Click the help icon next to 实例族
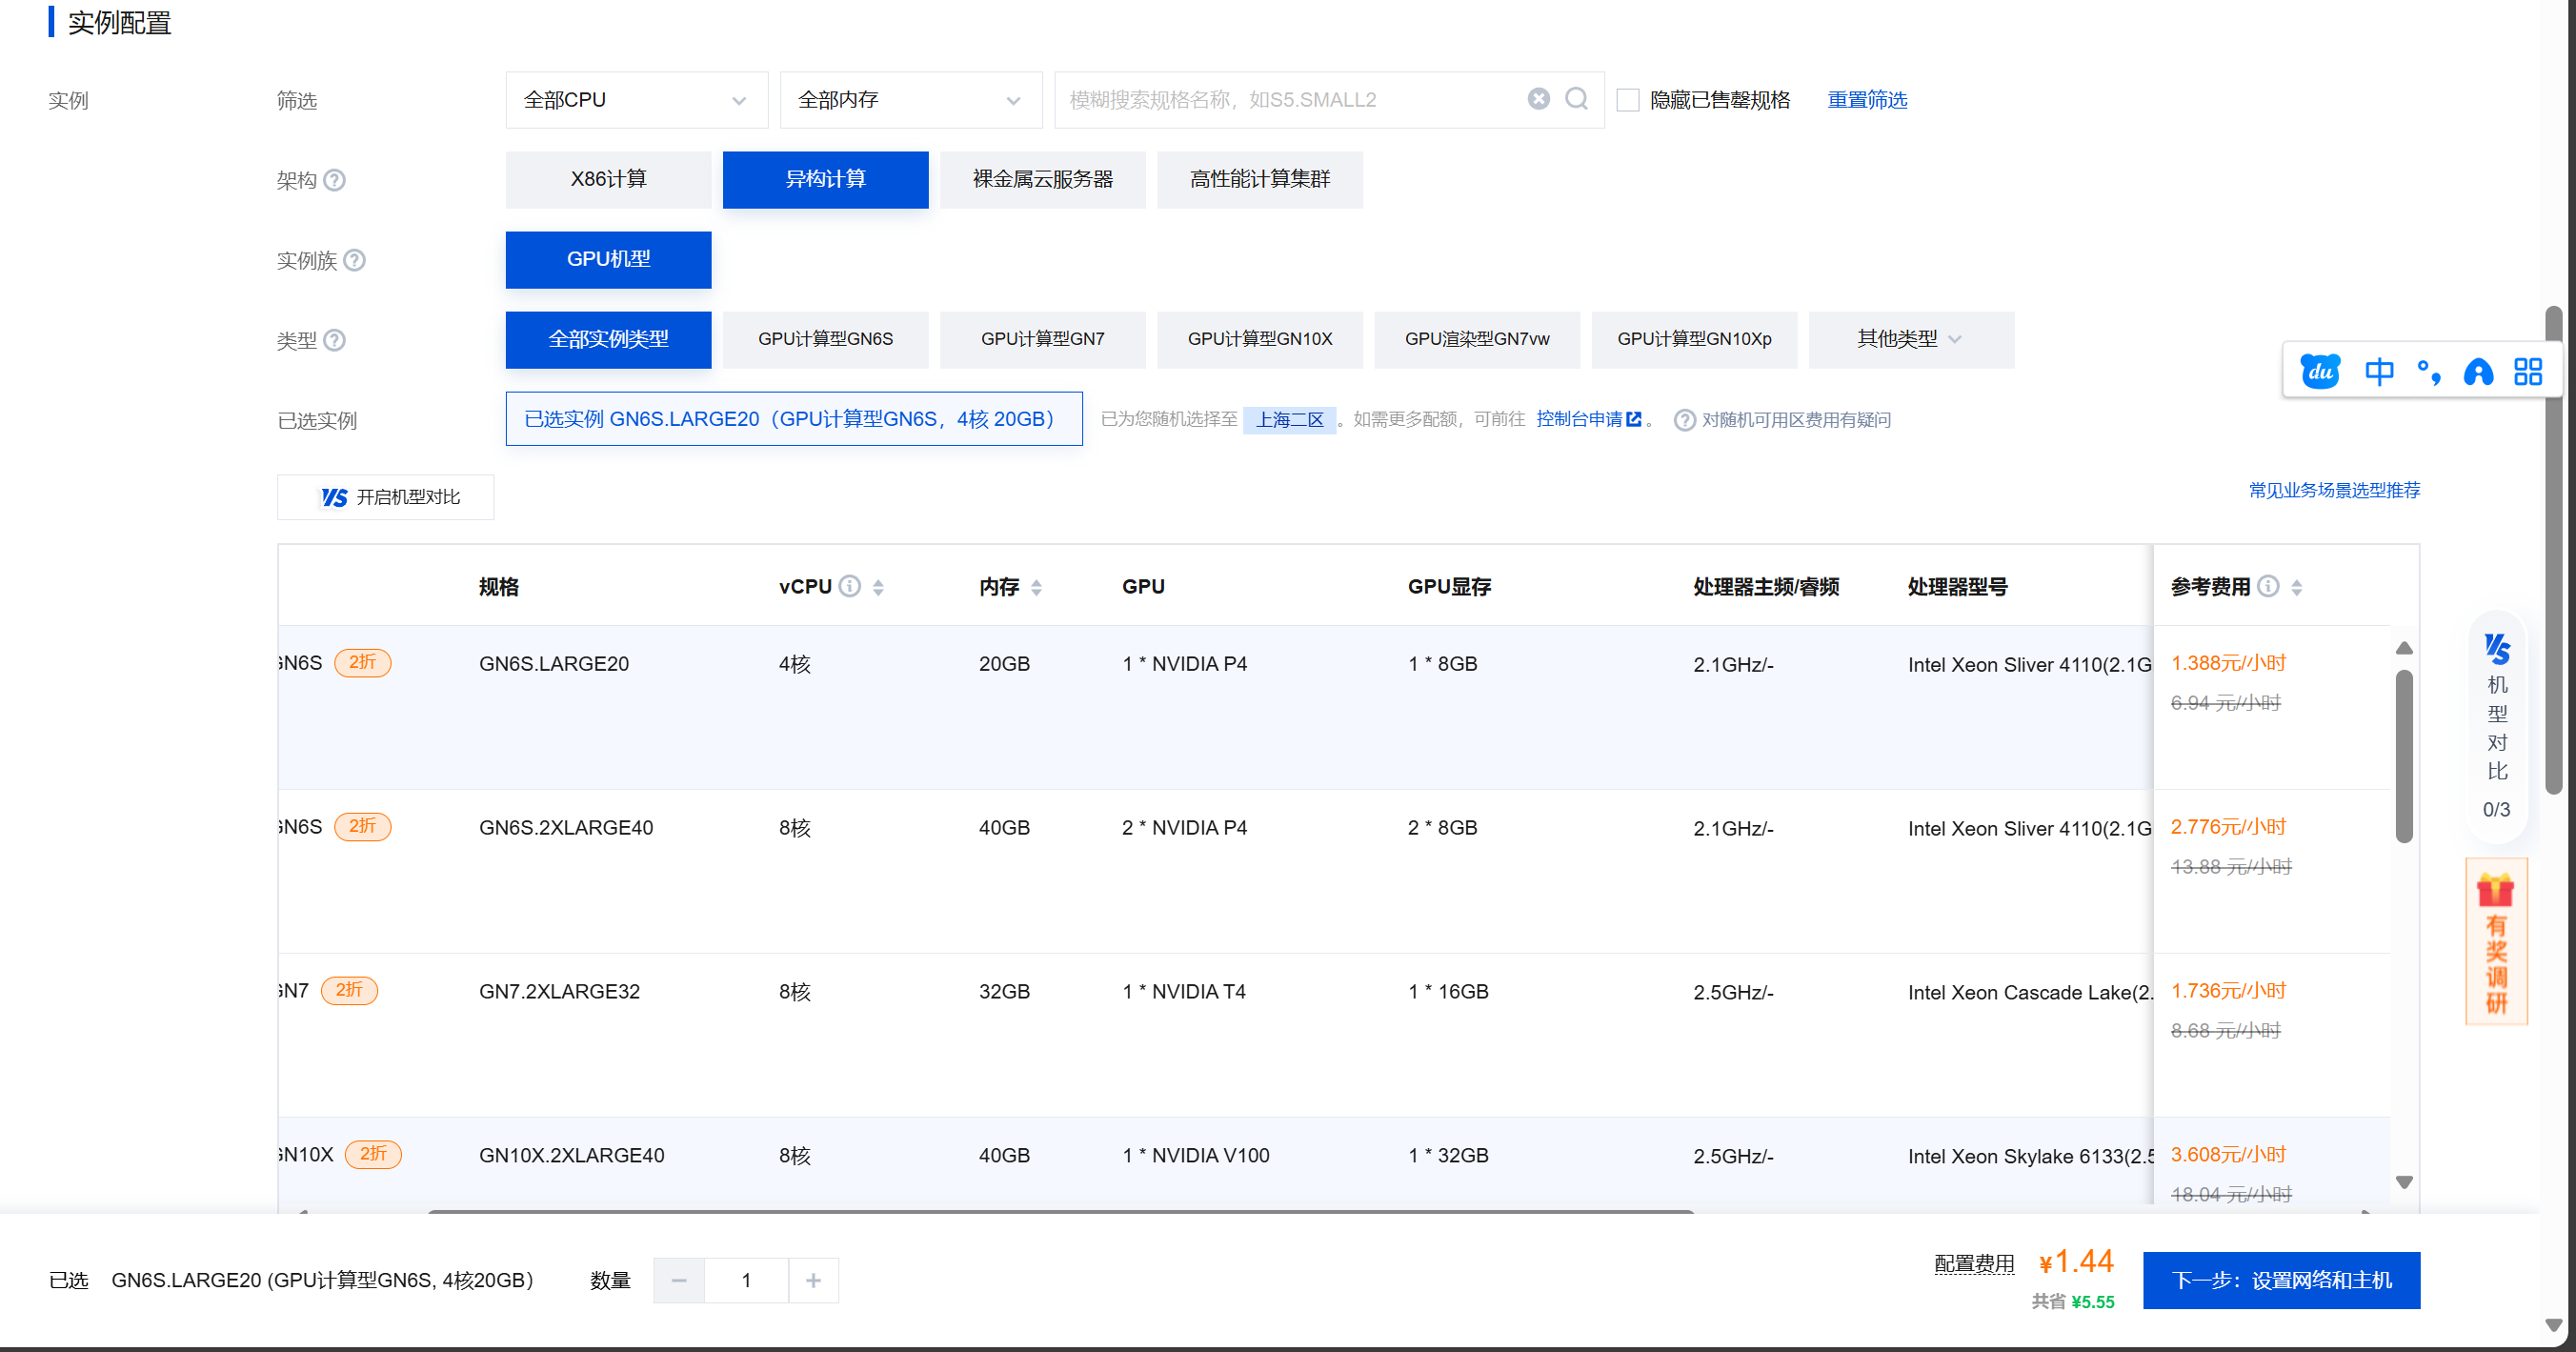The width and height of the screenshot is (2576, 1352). tap(354, 260)
